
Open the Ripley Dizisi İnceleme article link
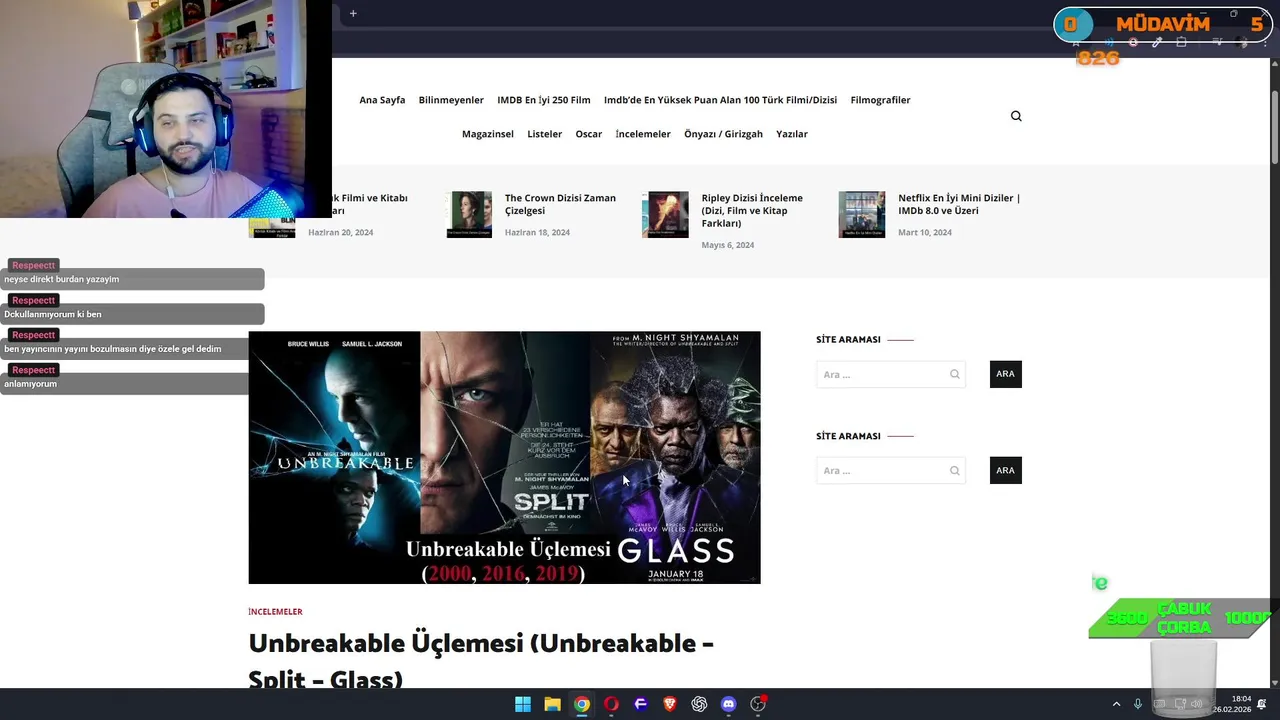752,211
